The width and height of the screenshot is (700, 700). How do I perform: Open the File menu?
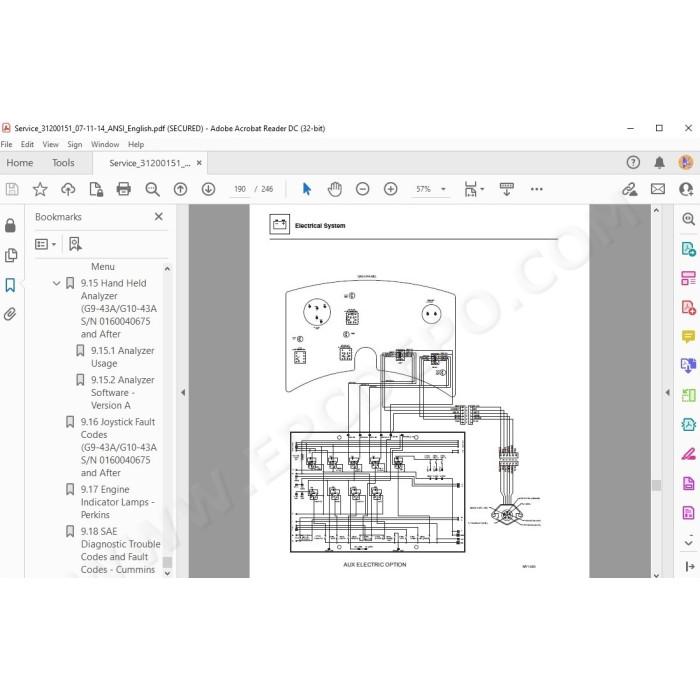pyautogui.click(x=6, y=144)
